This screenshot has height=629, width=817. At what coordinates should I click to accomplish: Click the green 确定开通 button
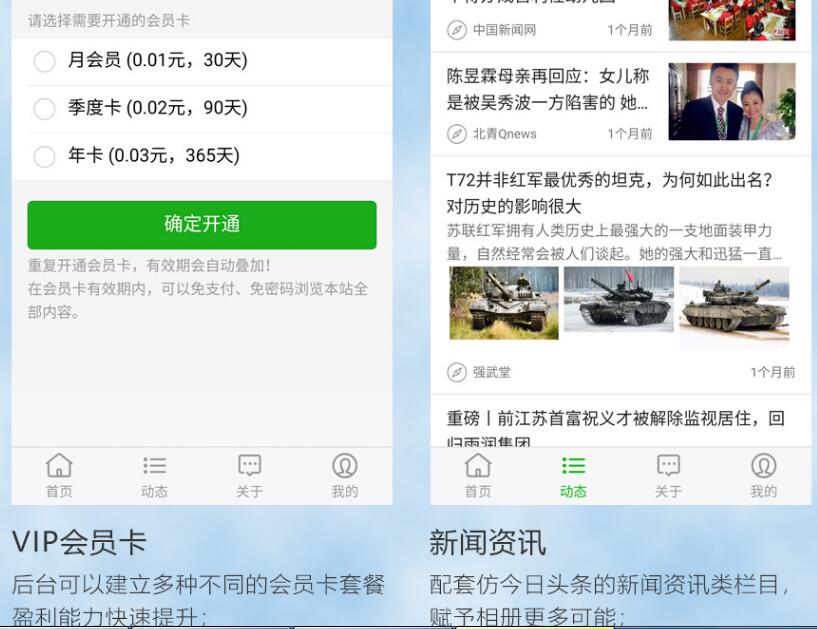[202, 225]
